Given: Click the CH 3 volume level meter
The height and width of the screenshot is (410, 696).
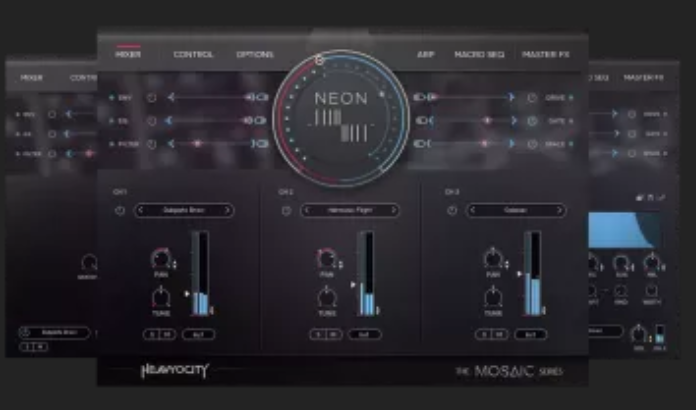Looking at the screenshot, I should point(533,273).
